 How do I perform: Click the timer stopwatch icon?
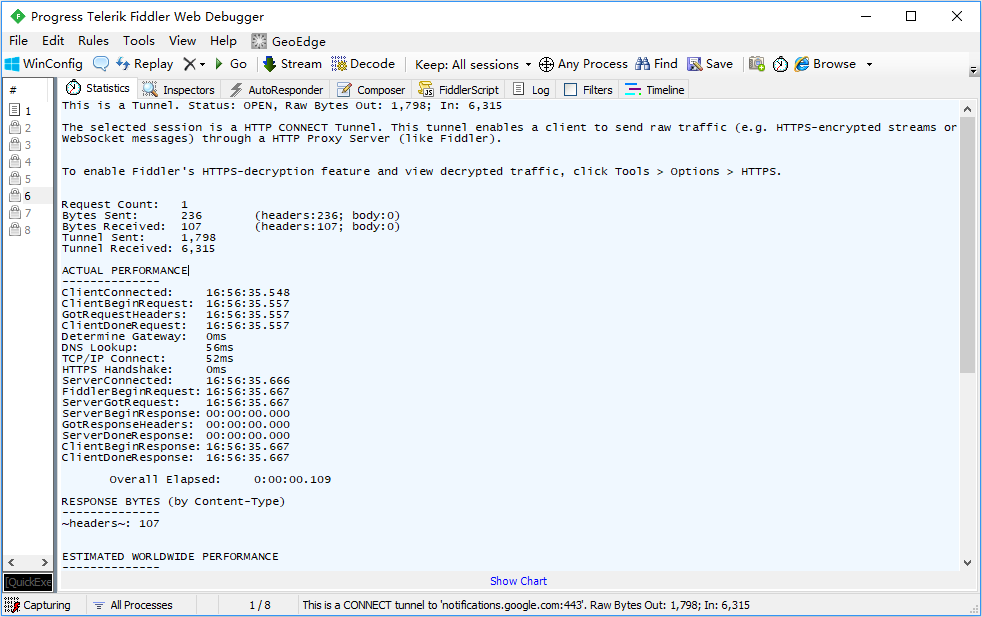(x=780, y=64)
